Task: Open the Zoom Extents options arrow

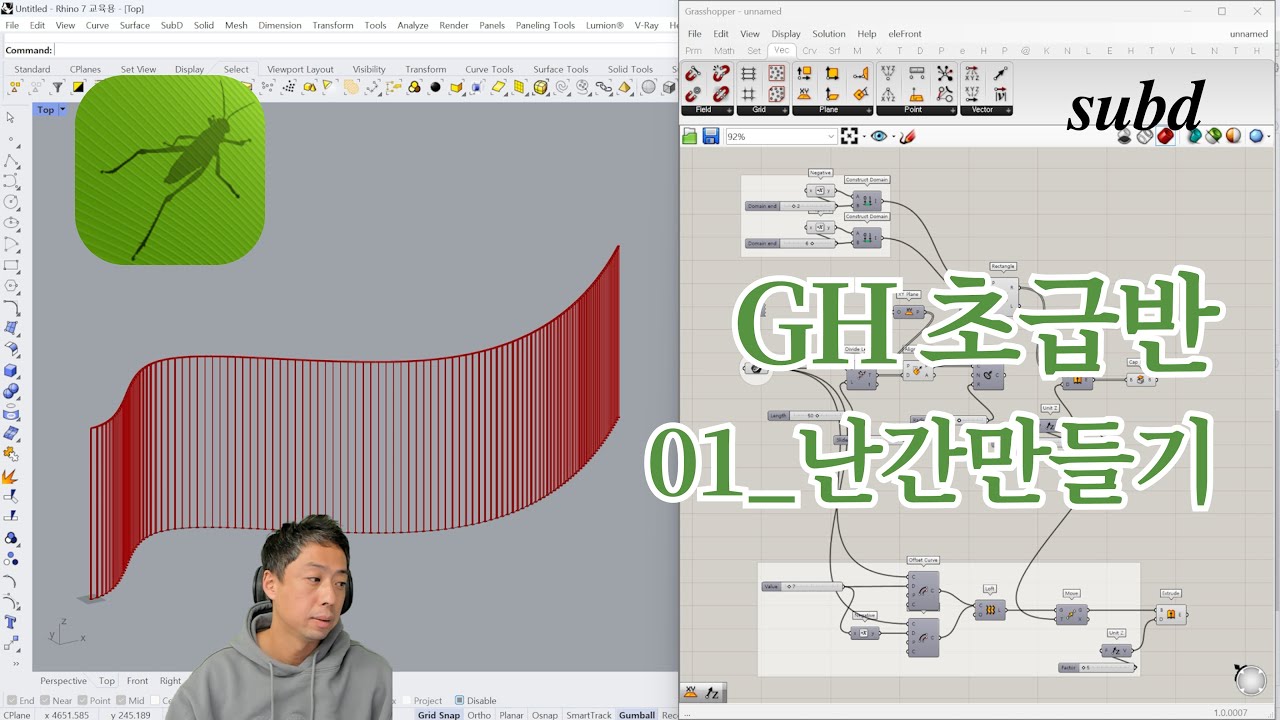Action: tap(864, 137)
